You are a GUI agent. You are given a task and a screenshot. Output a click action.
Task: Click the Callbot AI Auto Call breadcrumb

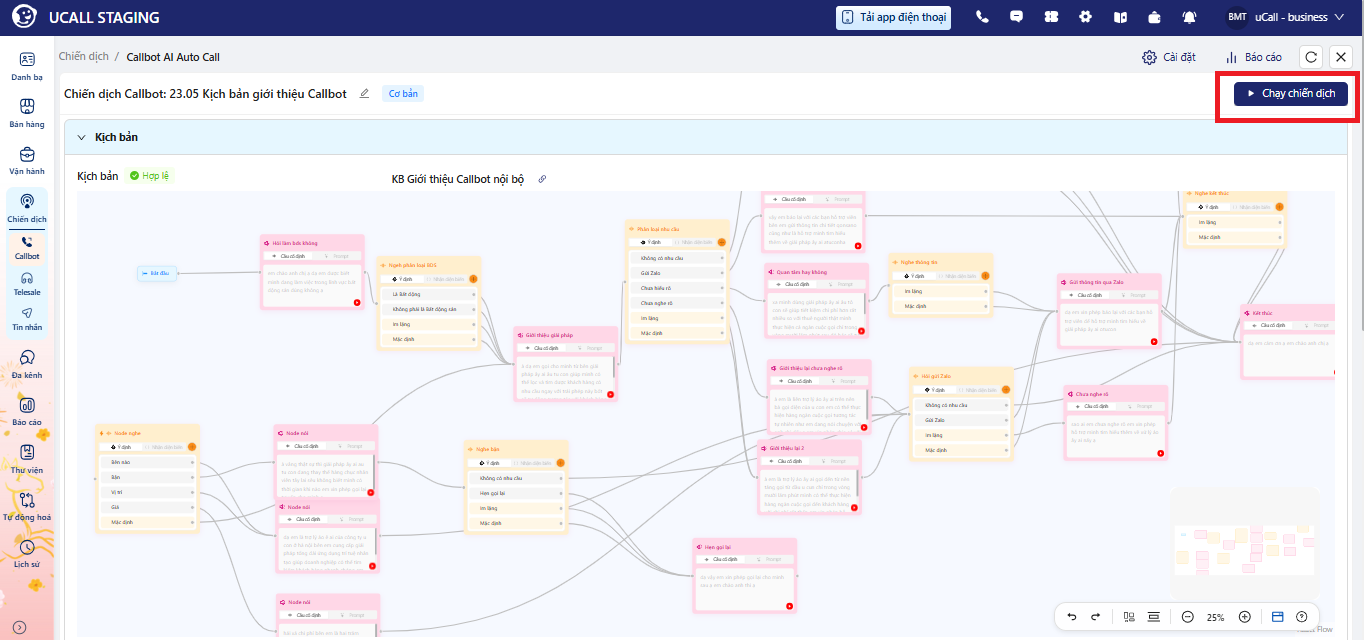(x=173, y=57)
